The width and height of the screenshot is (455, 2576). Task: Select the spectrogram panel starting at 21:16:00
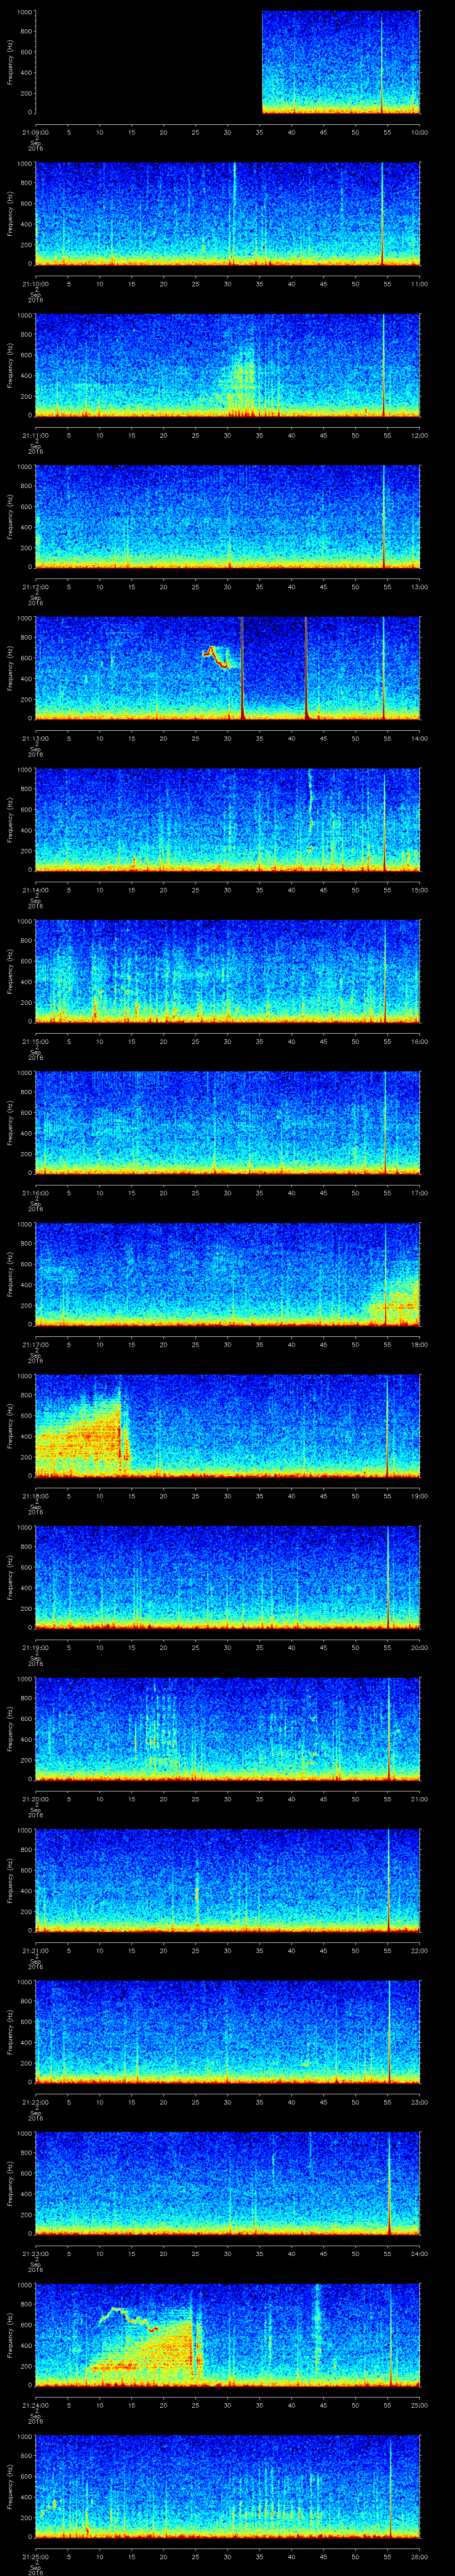pyautogui.click(x=228, y=1123)
